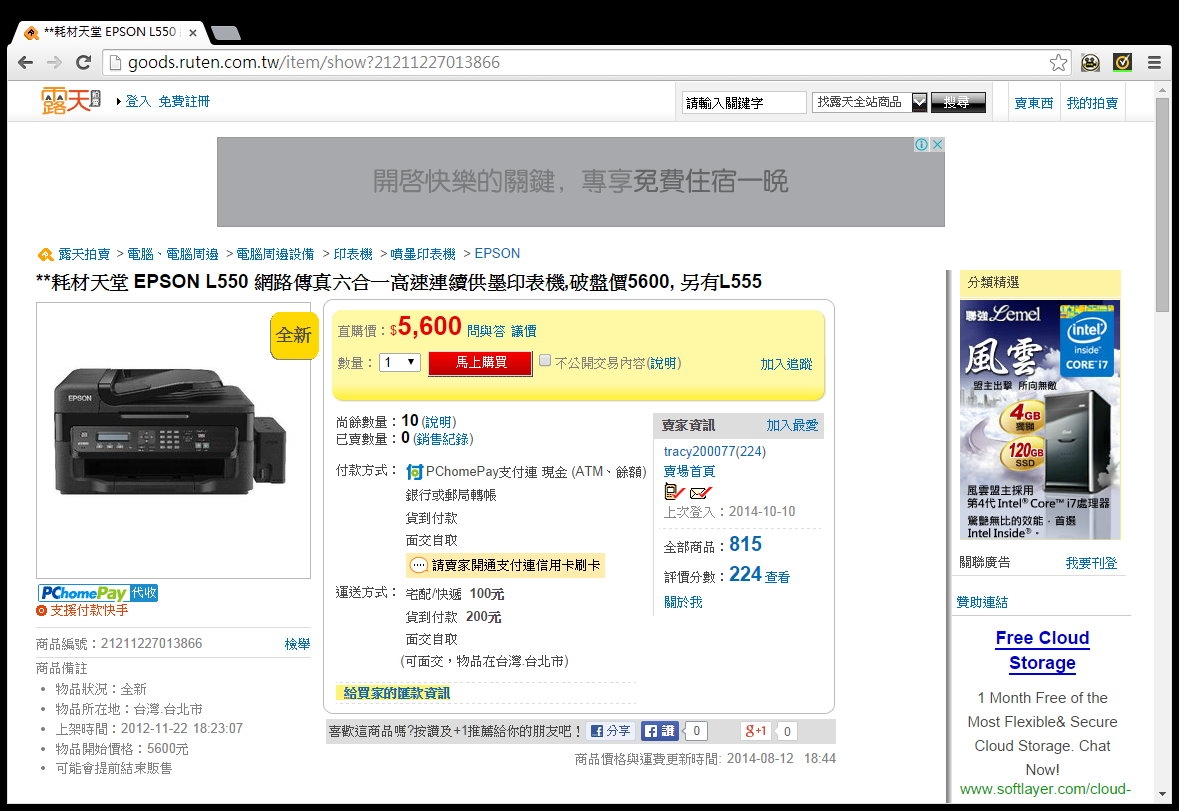1179x811 pixels.
Task: Click the Ruten 露天 logo
Action: 71,101
